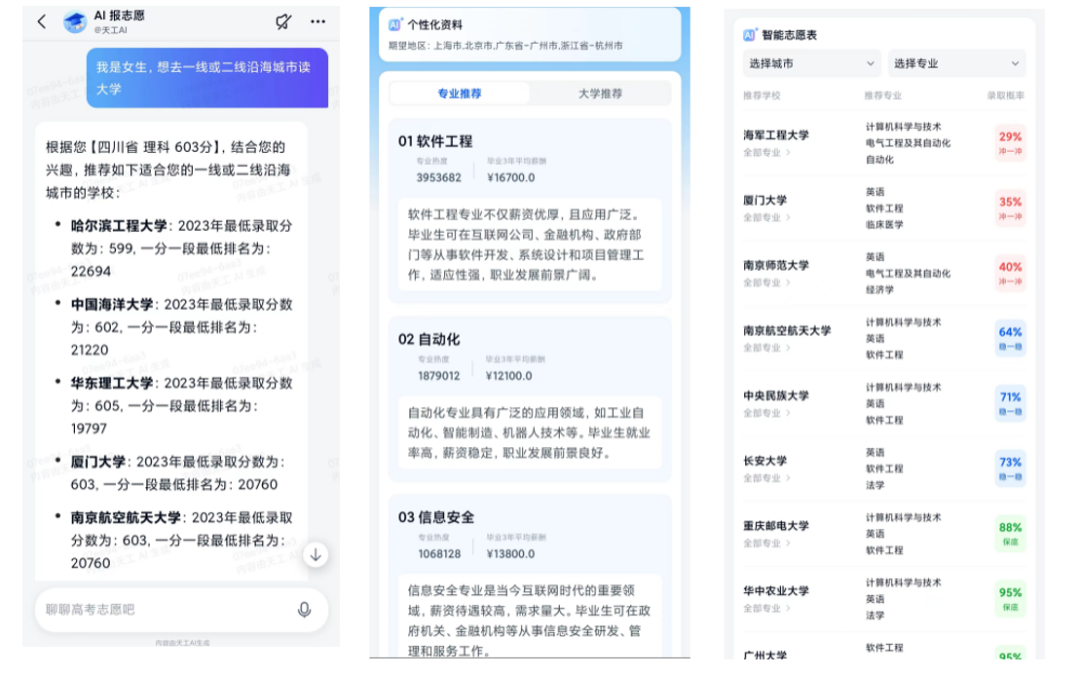Screen dimensions: 1080x675
Task: Click 华东理工大学 in the chat reply
Action: pyautogui.click(x=112, y=383)
